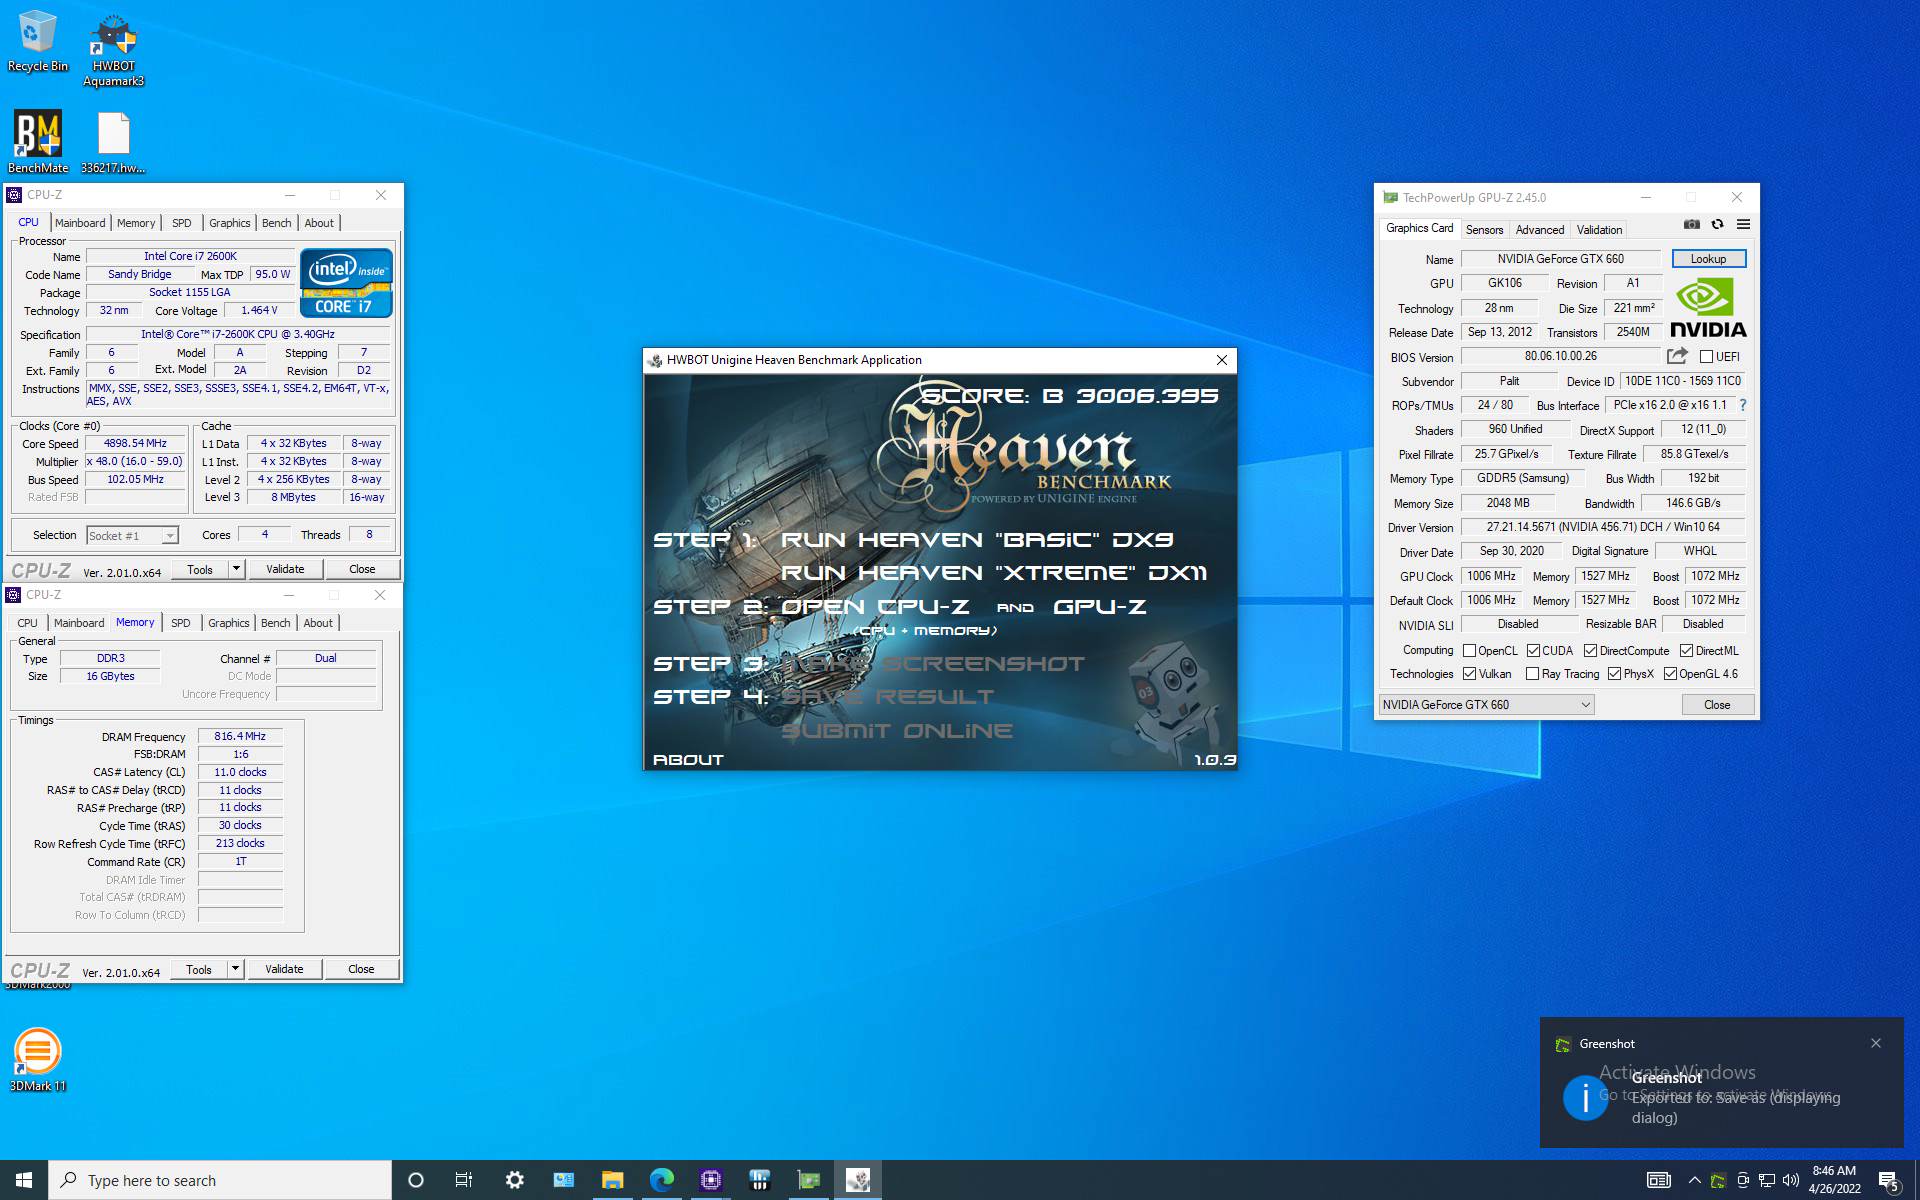Click Validate in the top CPU-Z window
The image size is (1920, 1200).
click(x=285, y=569)
